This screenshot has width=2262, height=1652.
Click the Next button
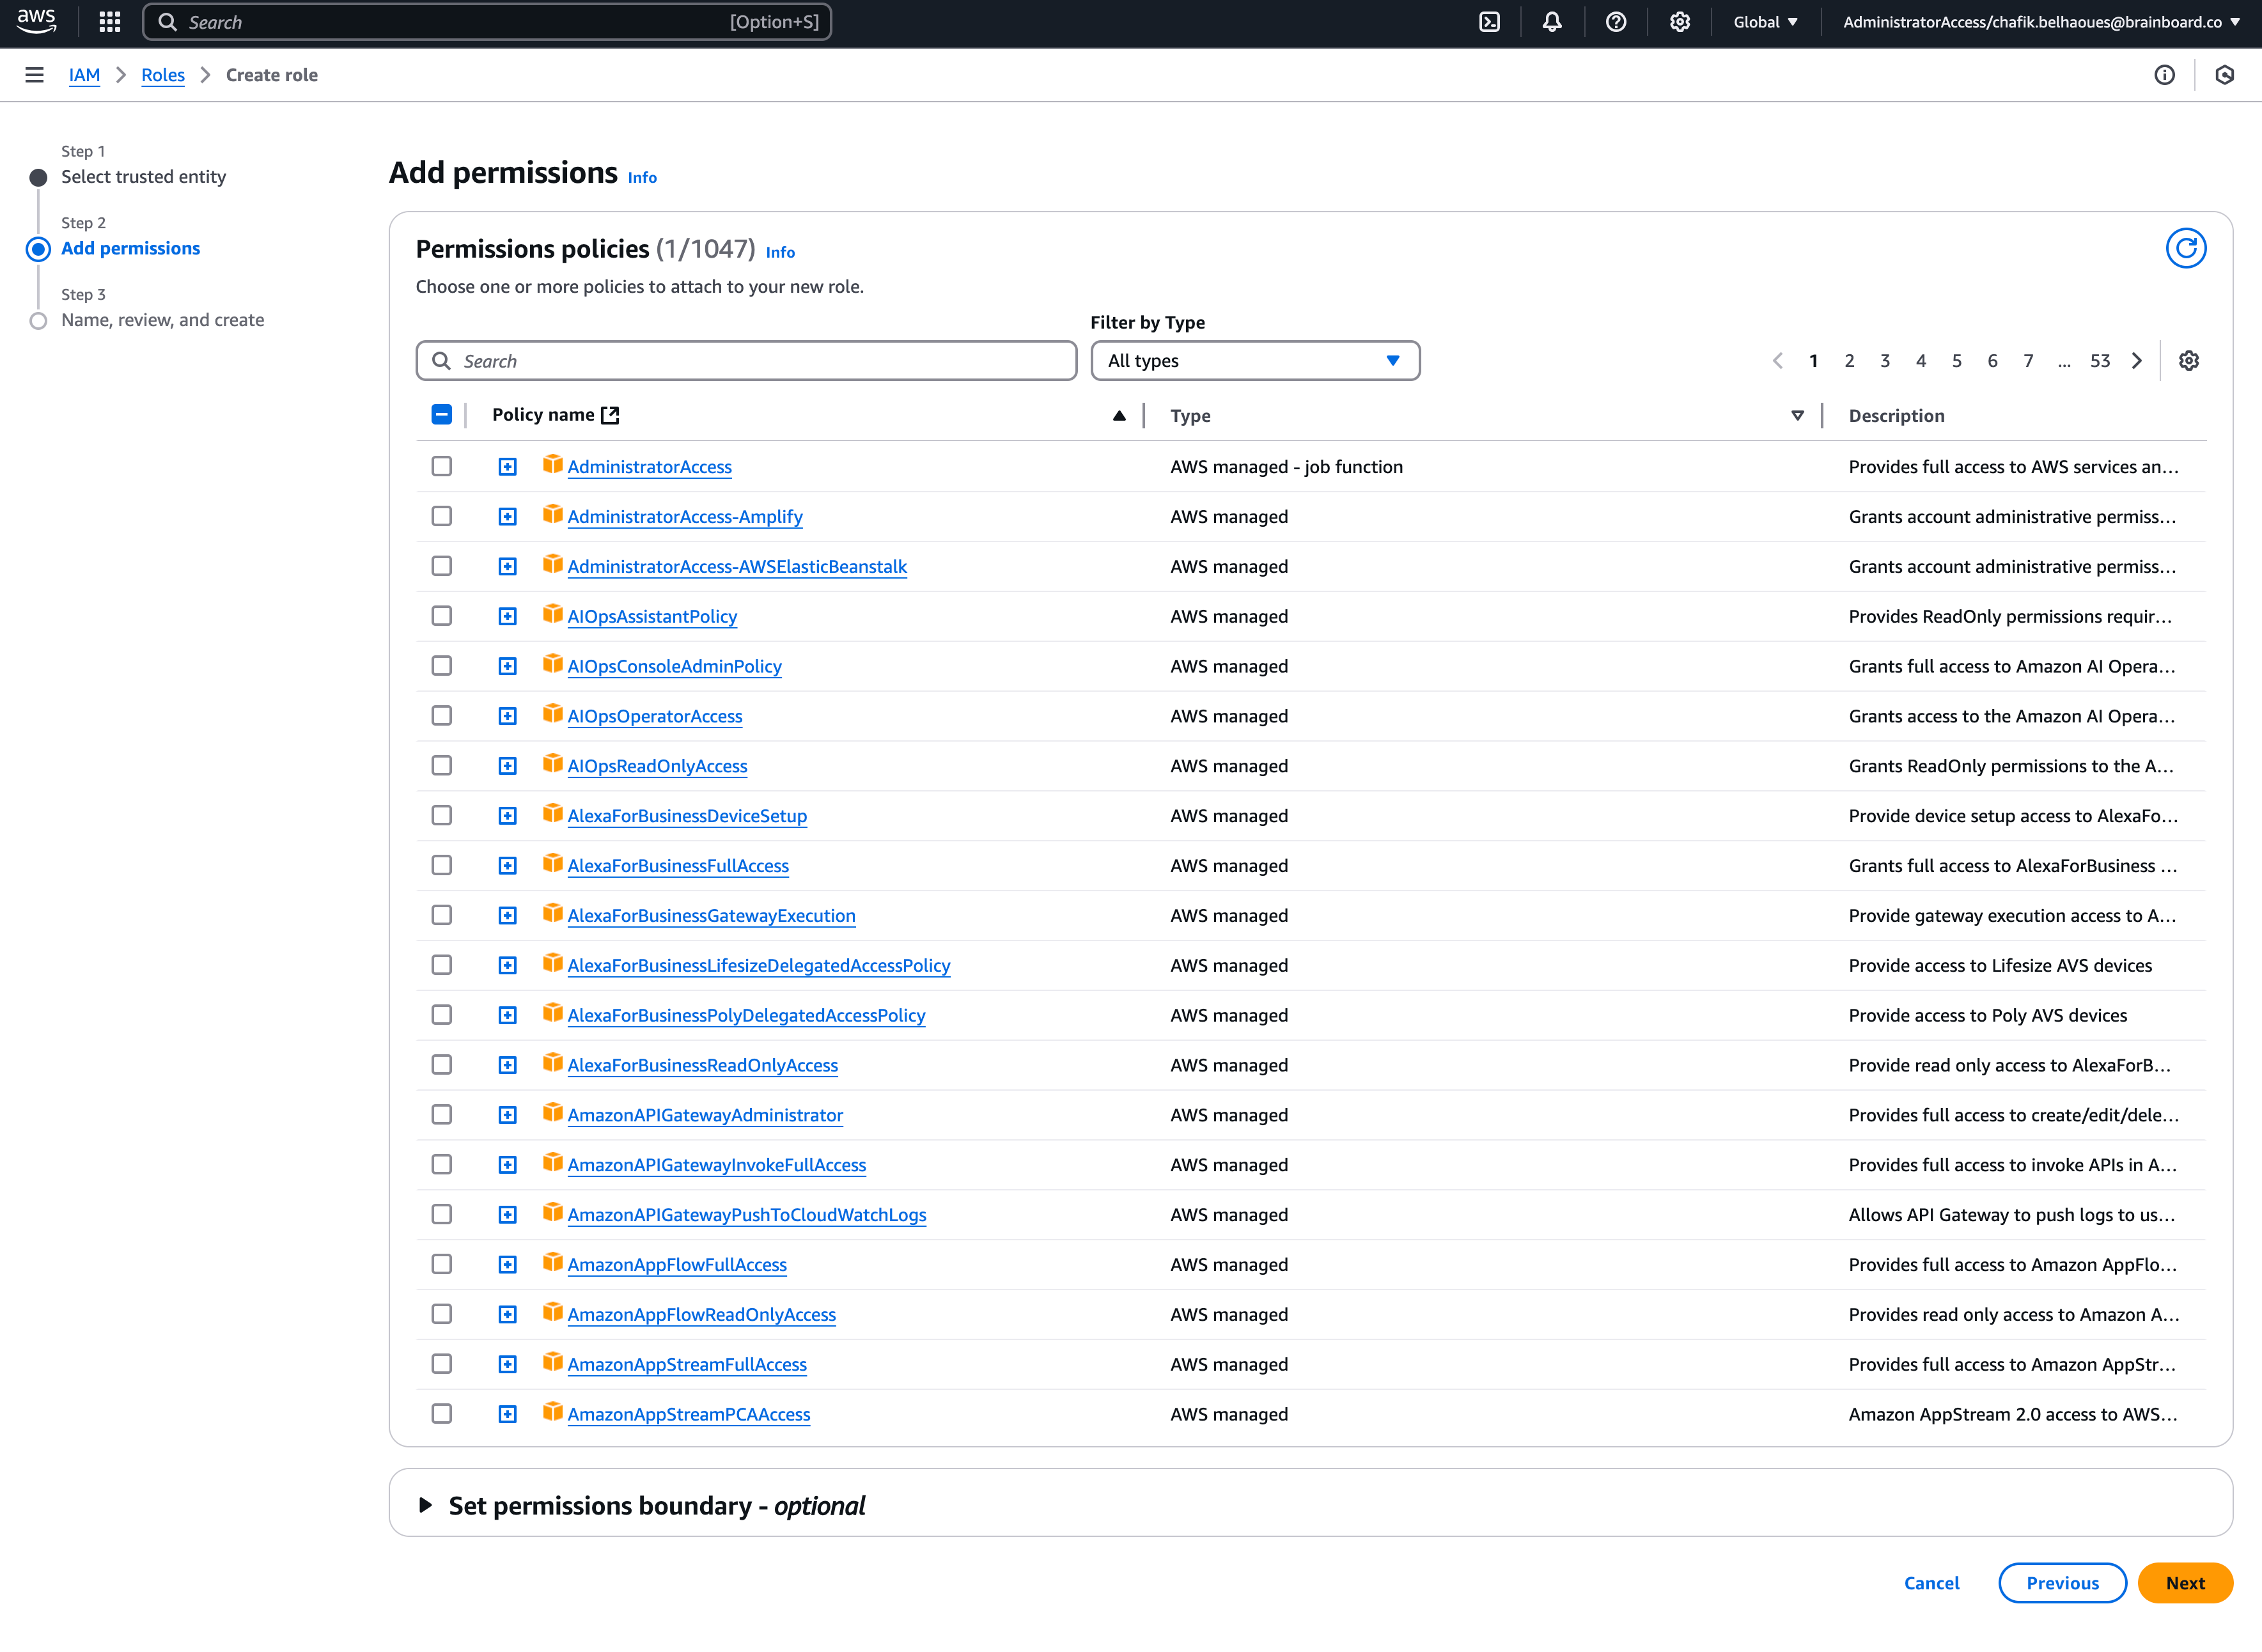coord(2185,1583)
